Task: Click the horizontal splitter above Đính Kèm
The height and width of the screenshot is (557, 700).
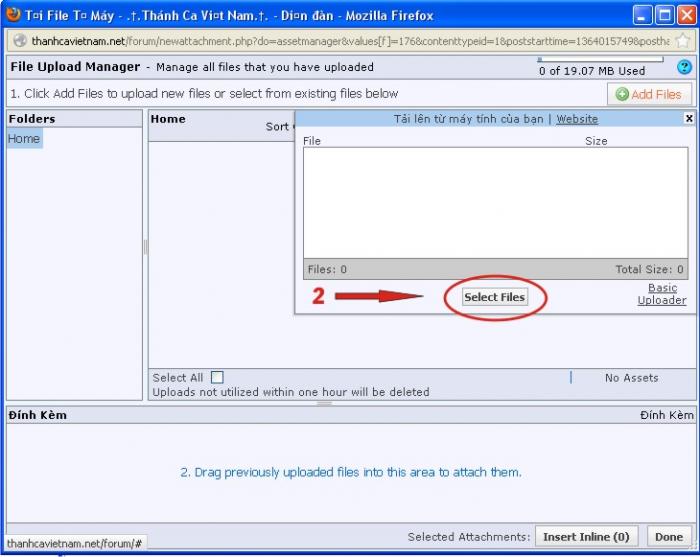Action: [x=324, y=403]
